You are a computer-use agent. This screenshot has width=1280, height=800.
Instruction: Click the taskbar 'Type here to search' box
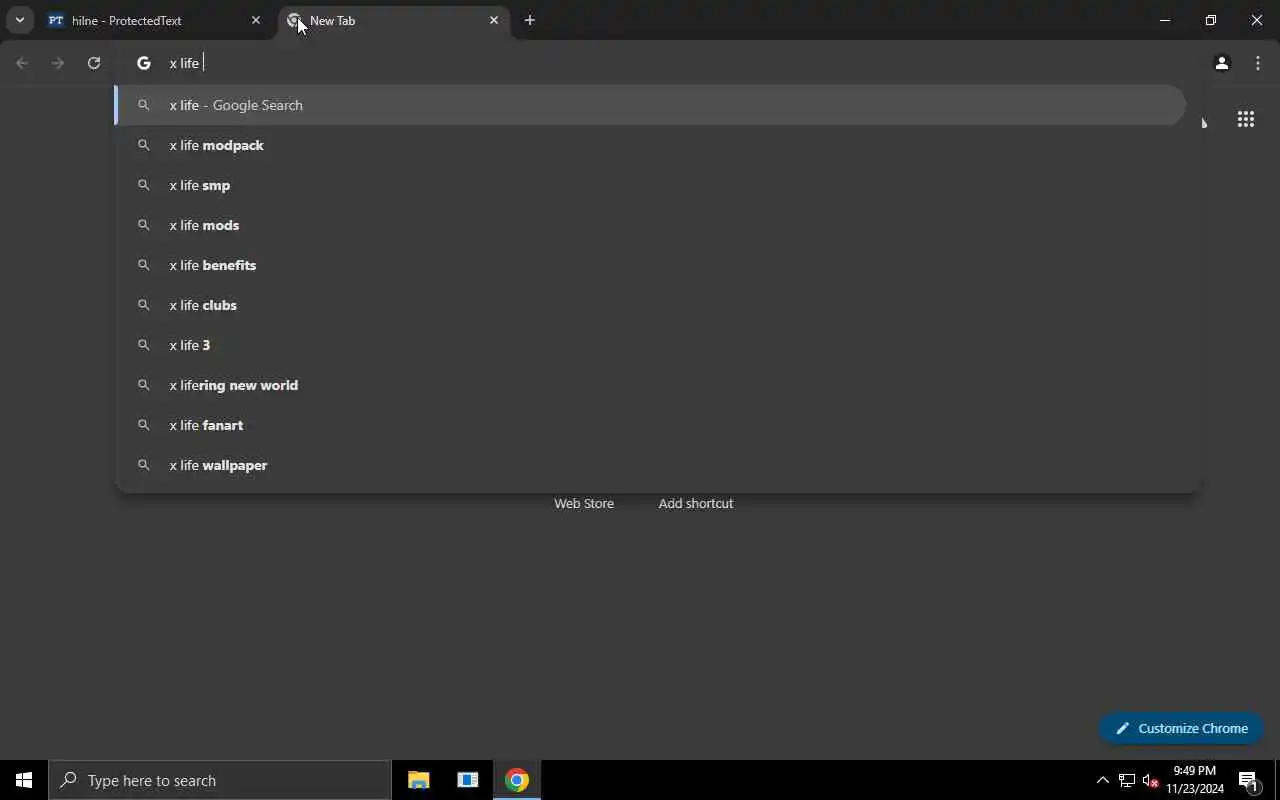pyautogui.click(x=220, y=780)
